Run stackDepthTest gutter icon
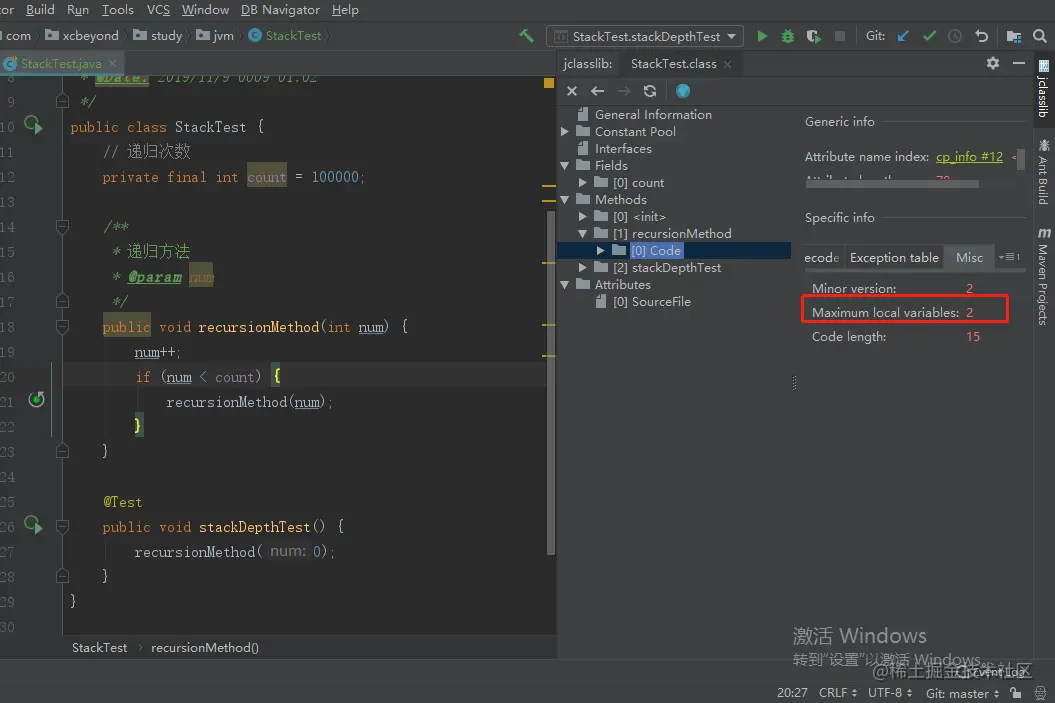Viewport: 1055px width, 703px height. point(33,525)
